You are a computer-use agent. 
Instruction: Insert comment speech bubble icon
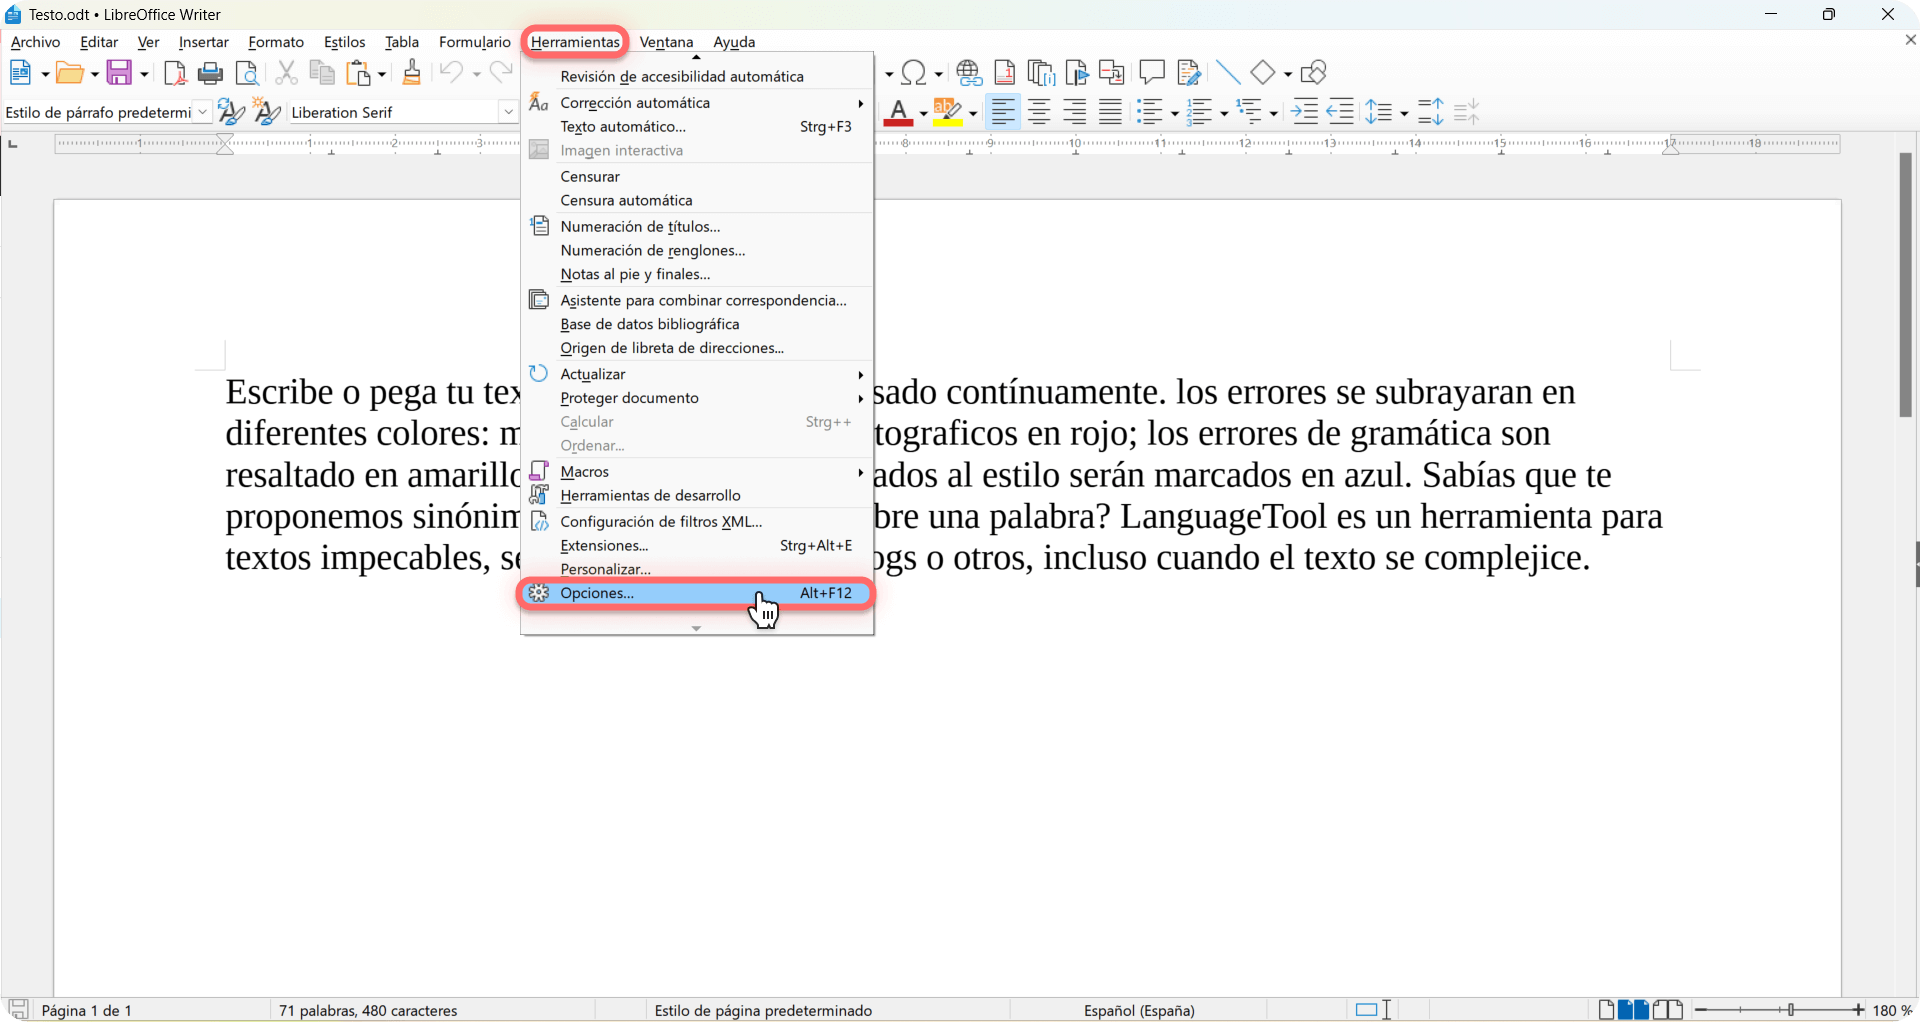pyautogui.click(x=1152, y=72)
